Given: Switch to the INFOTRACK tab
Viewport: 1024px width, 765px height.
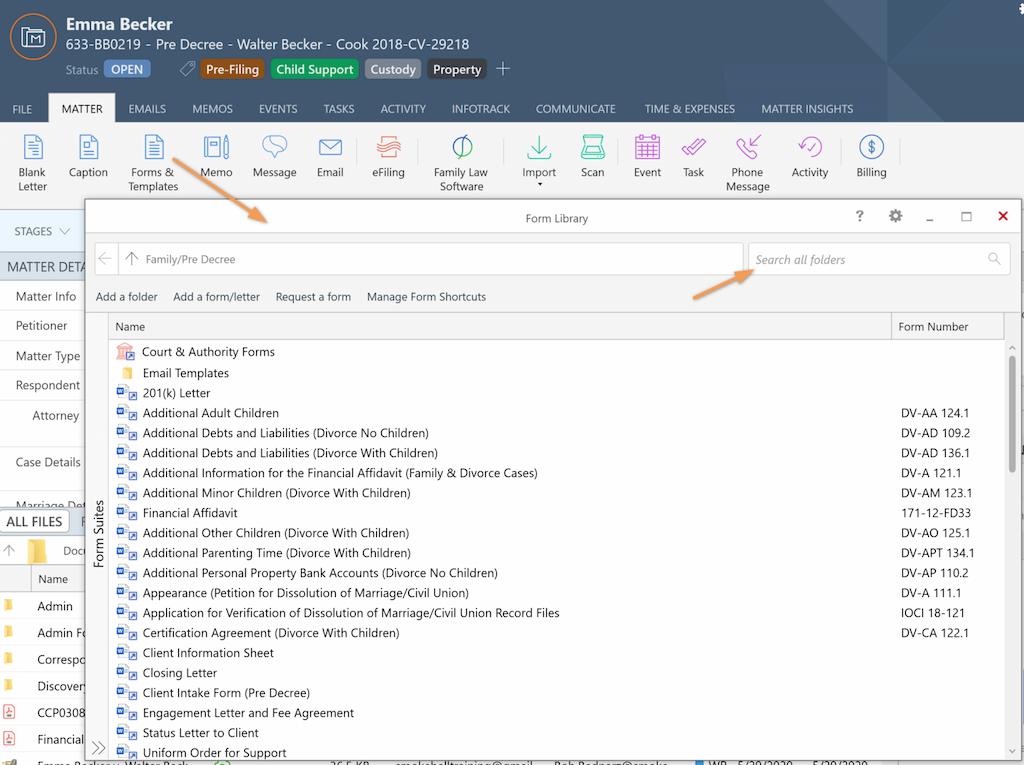Looking at the screenshot, I should click(x=481, y=109).
